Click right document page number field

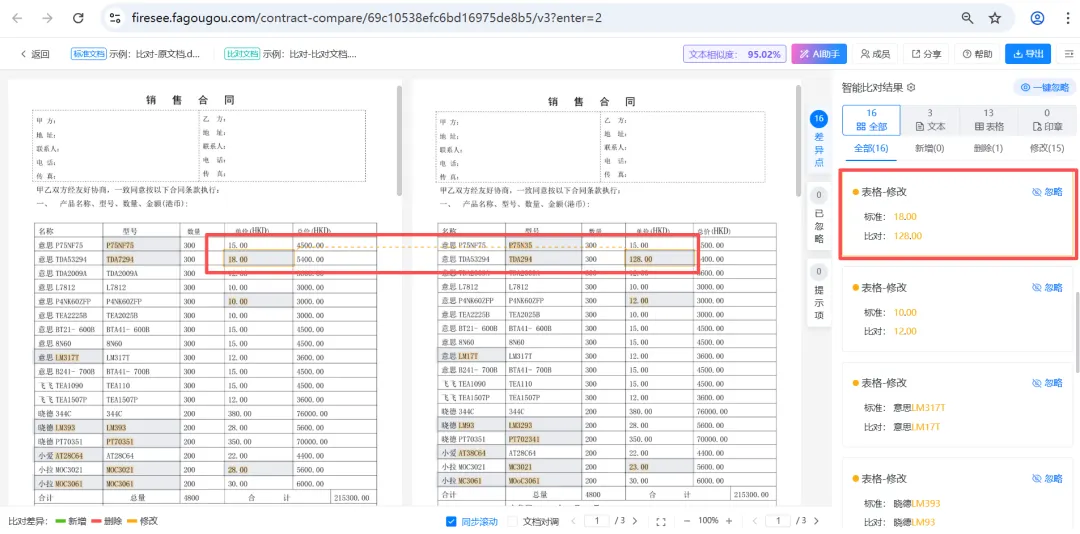(x=778, y=521)
